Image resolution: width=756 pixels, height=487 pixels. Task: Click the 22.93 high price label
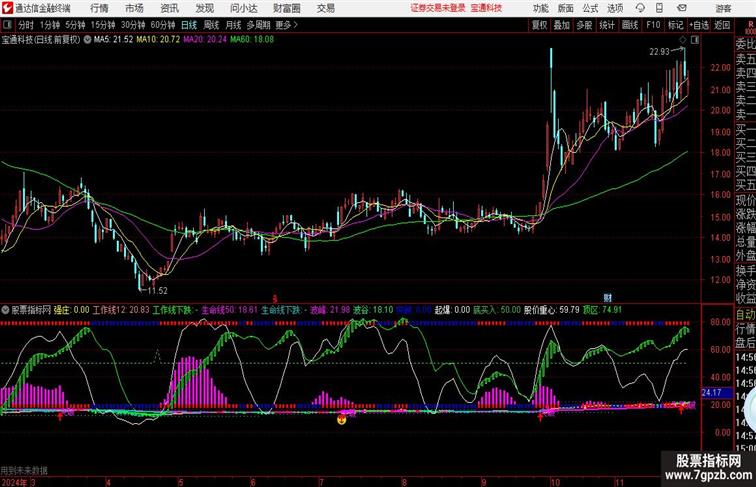660,52
